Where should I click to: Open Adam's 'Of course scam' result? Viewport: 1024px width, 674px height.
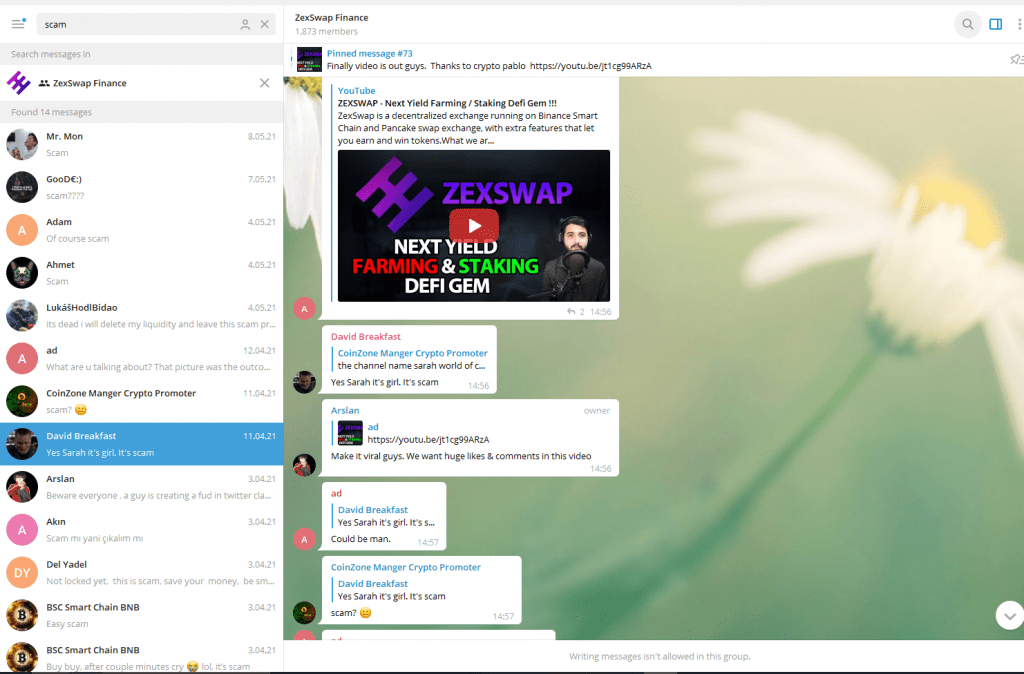pyautogui.click(x=142, y=230)
